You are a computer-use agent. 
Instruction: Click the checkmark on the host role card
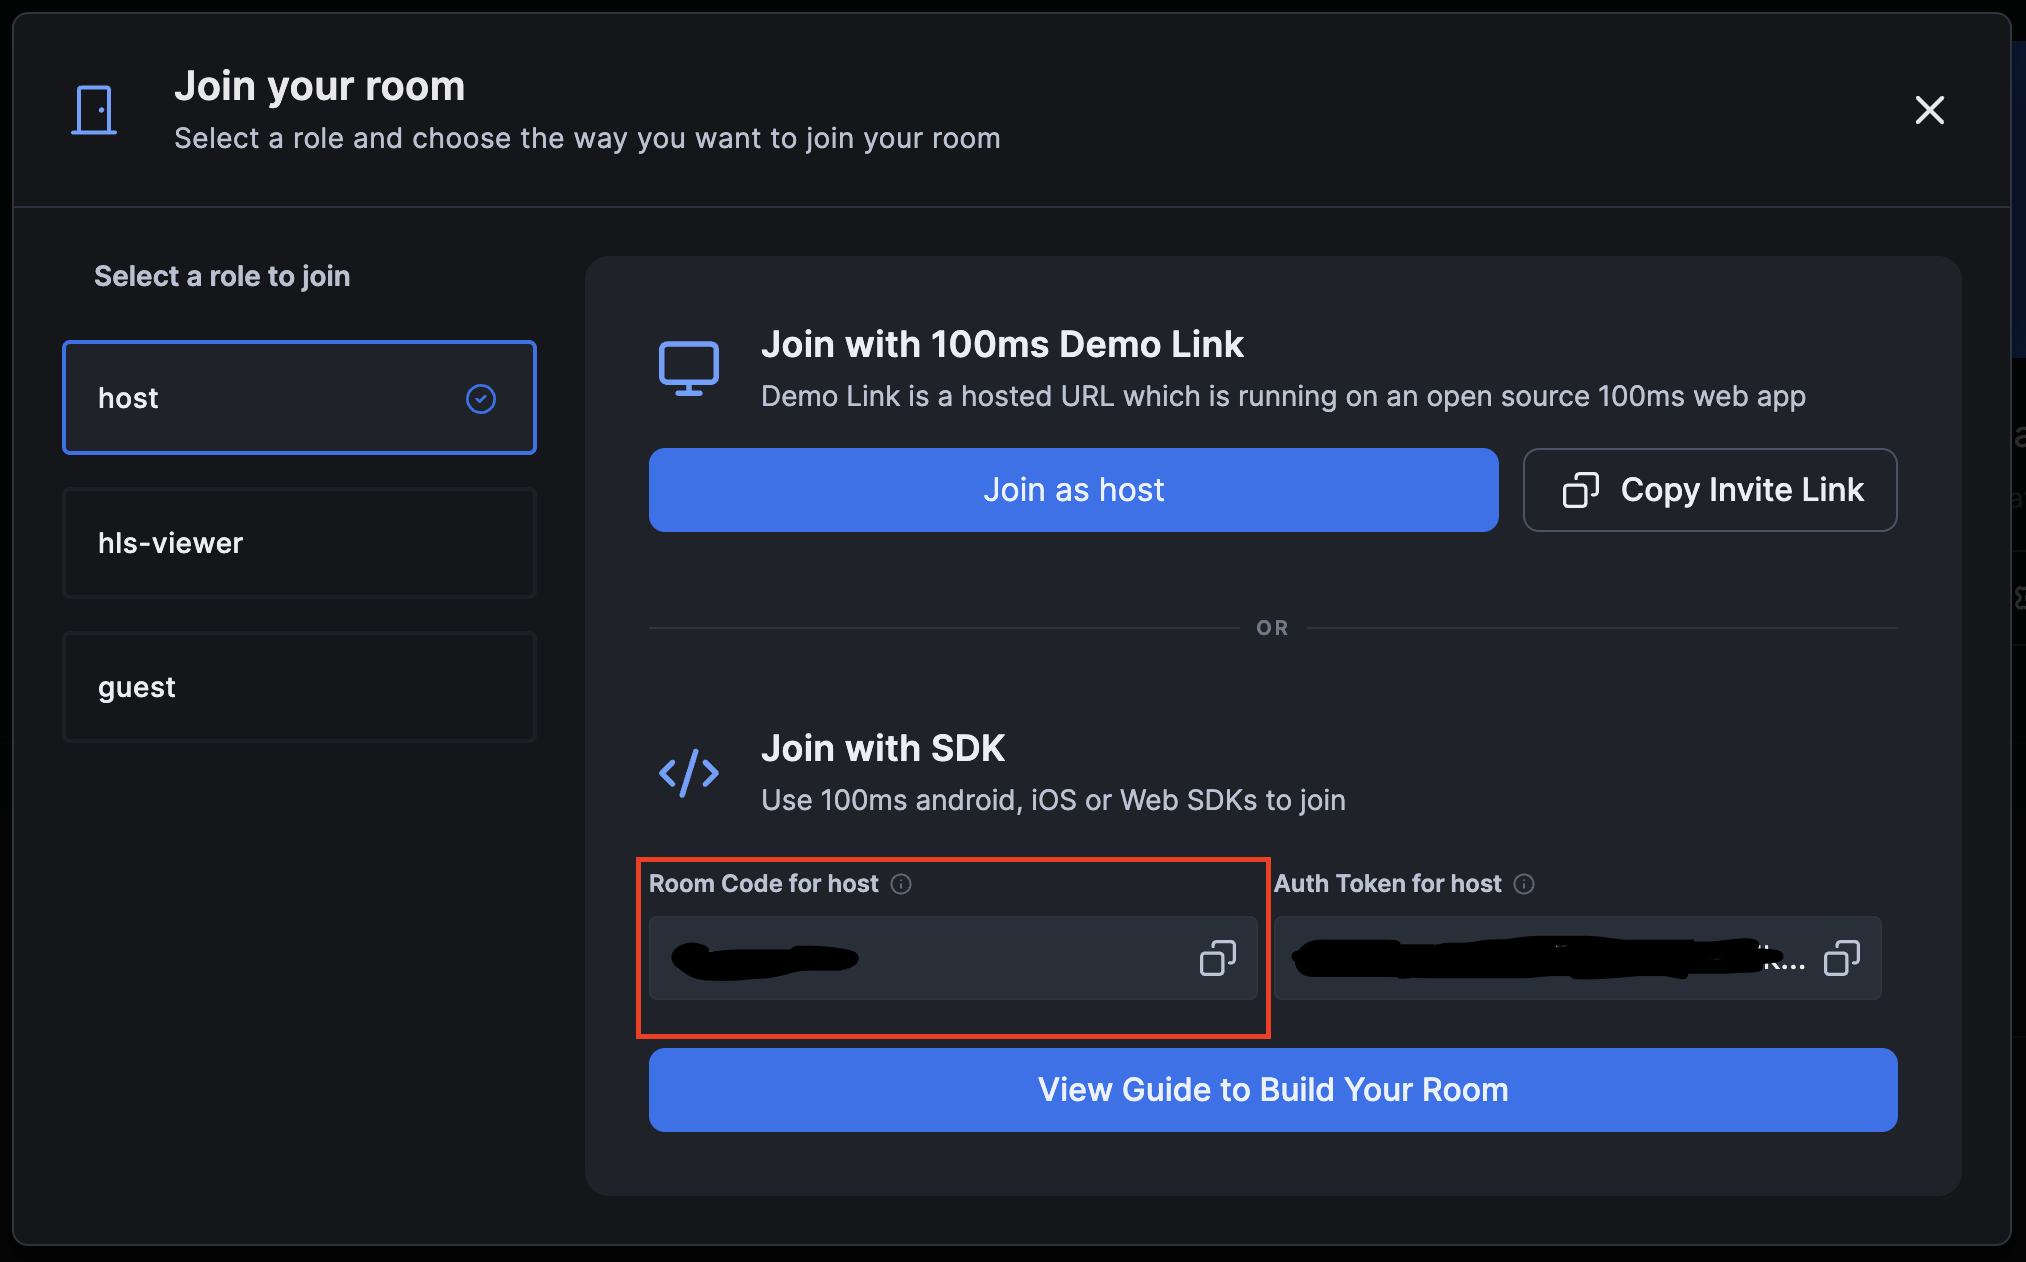point(481,398)
